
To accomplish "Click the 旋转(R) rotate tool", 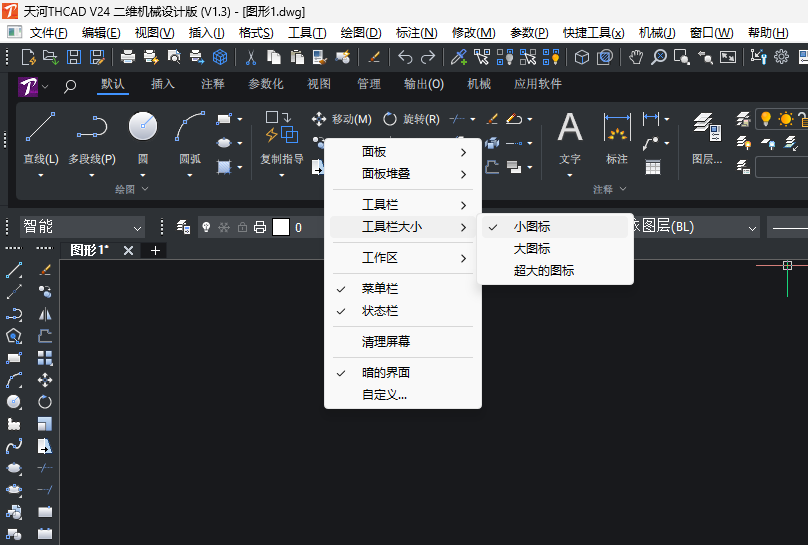I will (x=411, y=119).
